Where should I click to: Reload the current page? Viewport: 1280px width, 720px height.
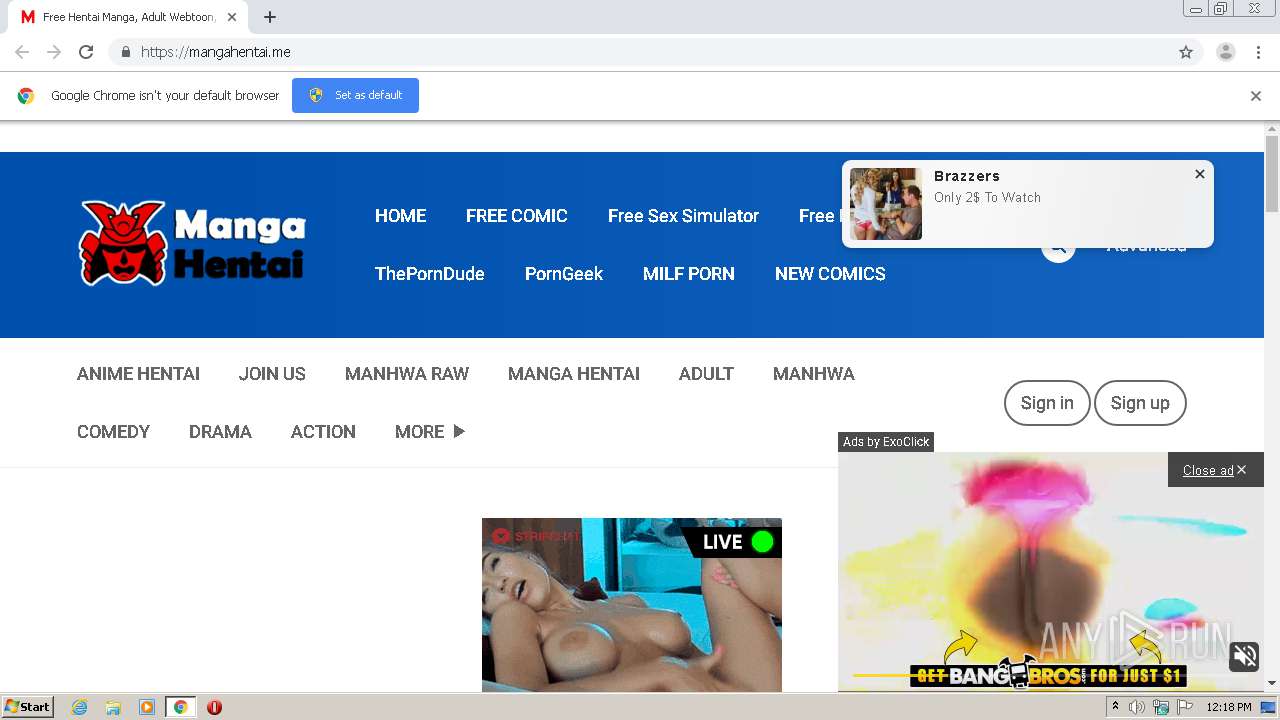pyautogui.click(x=86, y=52)
